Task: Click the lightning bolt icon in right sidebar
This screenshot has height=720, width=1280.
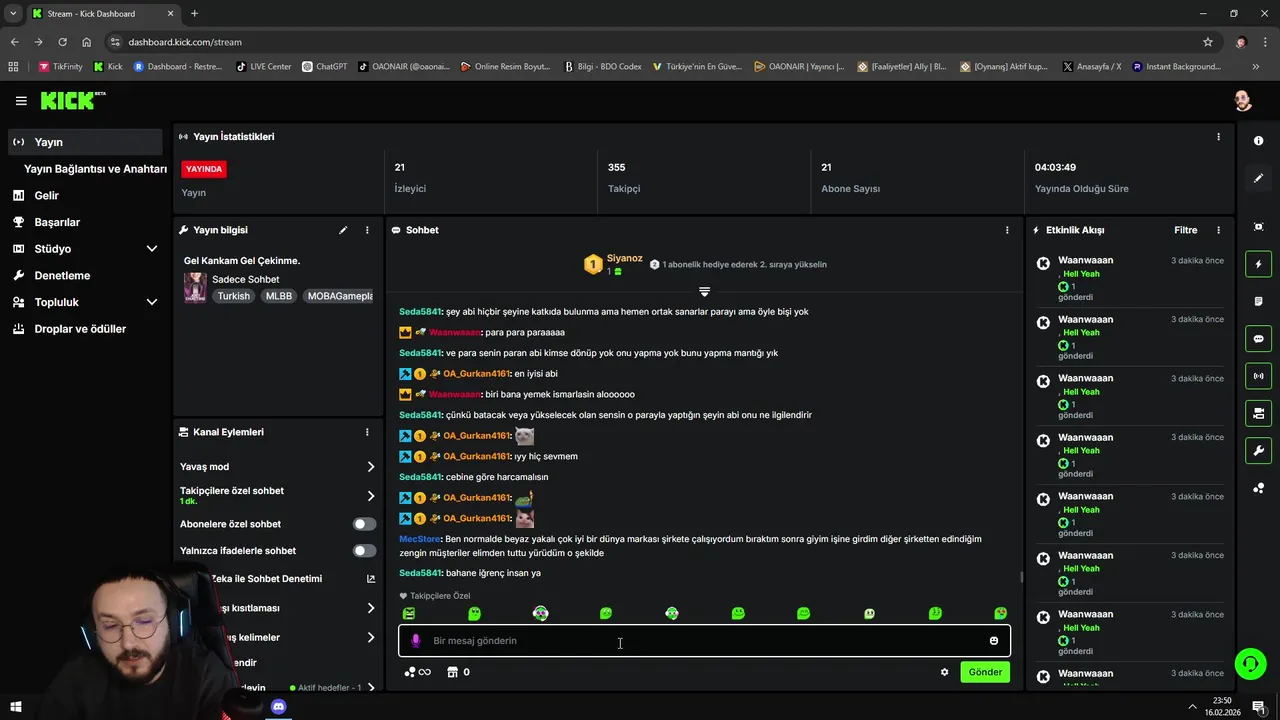Action: coord(1258,265)
